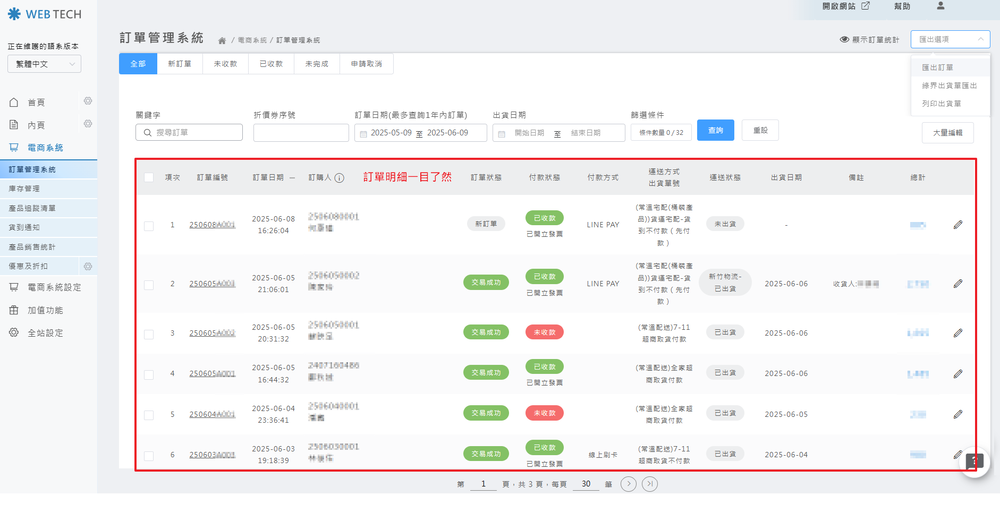Open 貨到通知 in the sidebar

click(x=48, y=227)
